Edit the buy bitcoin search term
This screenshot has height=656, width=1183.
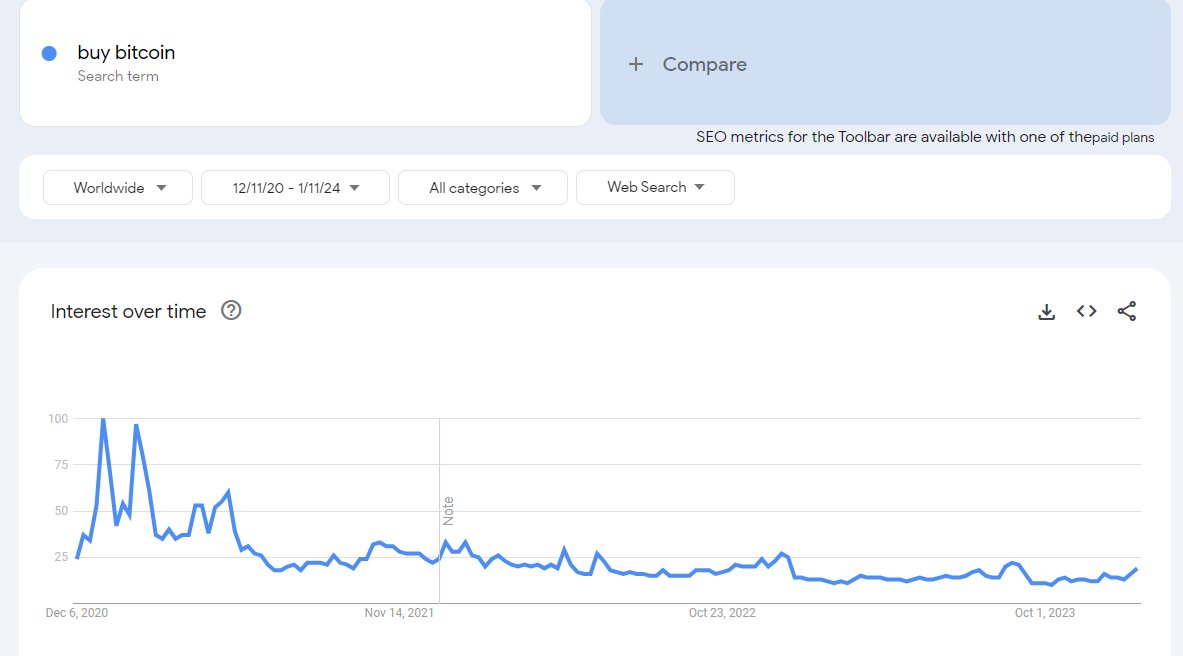126,53
